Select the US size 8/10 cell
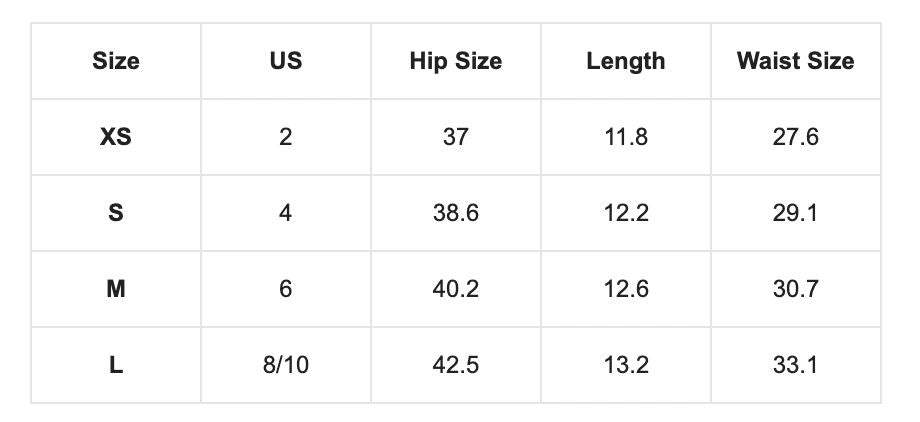920x422 pixels. (x=286, y=365)
